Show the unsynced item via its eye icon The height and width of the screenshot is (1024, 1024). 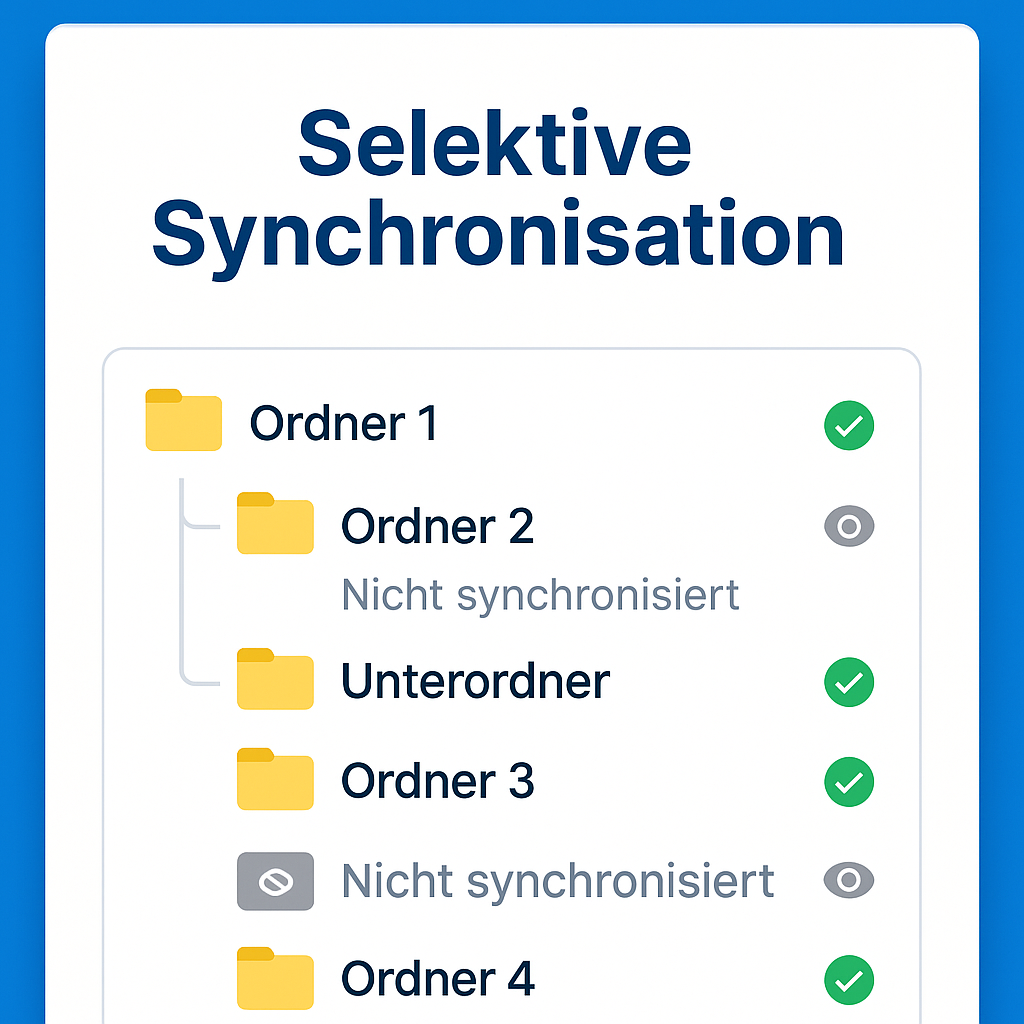coord(849,881)
